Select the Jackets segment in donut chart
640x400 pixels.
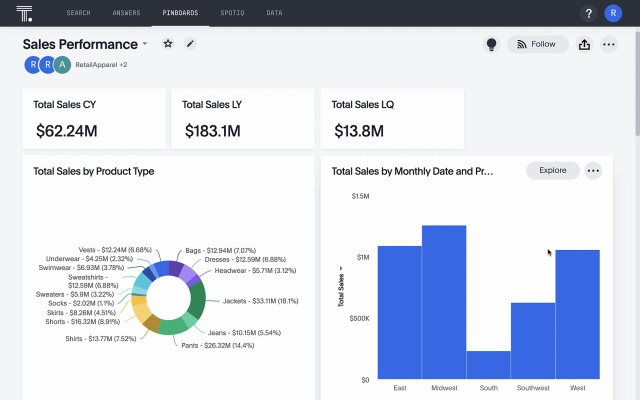click(x=197, y=300)
